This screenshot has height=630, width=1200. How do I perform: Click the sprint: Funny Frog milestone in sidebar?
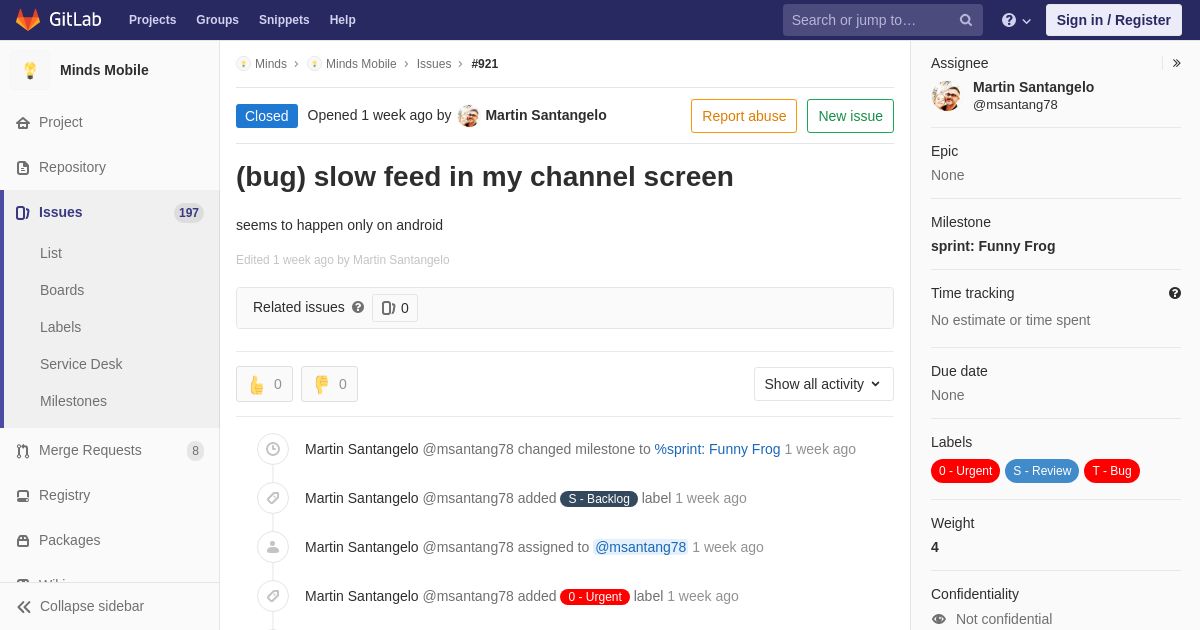(993, 246)
